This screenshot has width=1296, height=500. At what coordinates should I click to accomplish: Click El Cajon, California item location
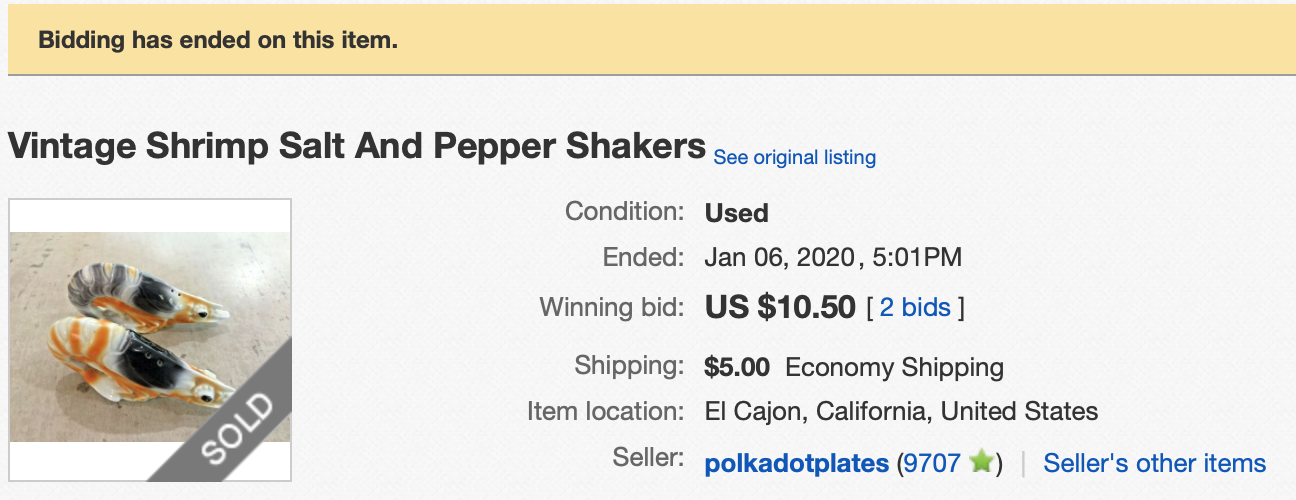click(x=901, y=411)
